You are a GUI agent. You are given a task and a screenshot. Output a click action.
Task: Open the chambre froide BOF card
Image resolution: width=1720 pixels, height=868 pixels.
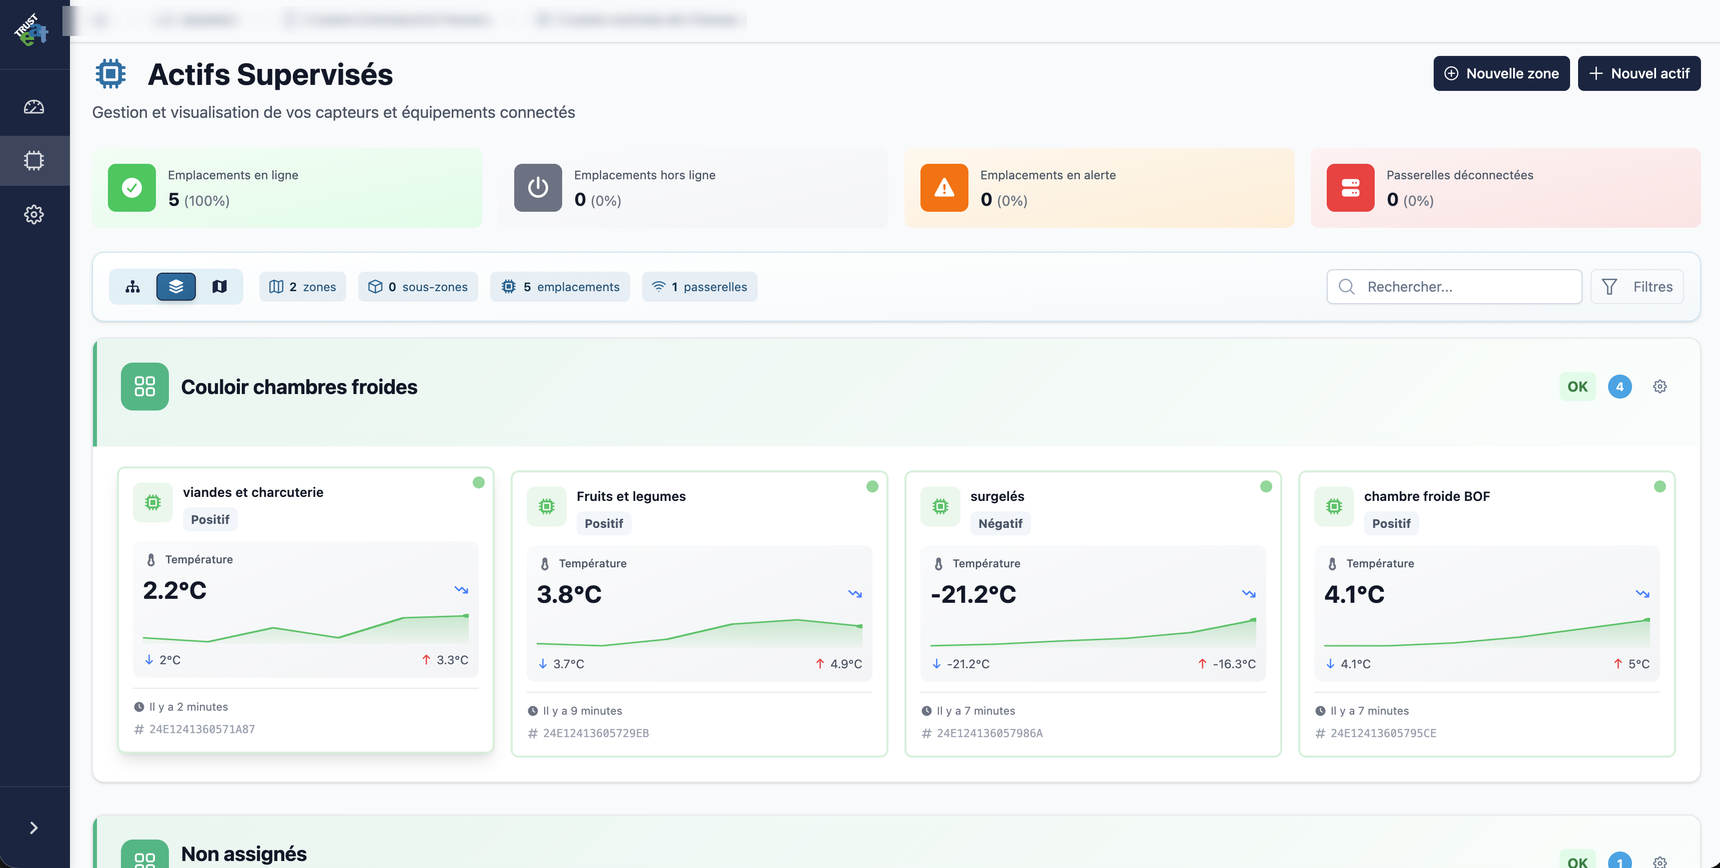[1487, 614]
